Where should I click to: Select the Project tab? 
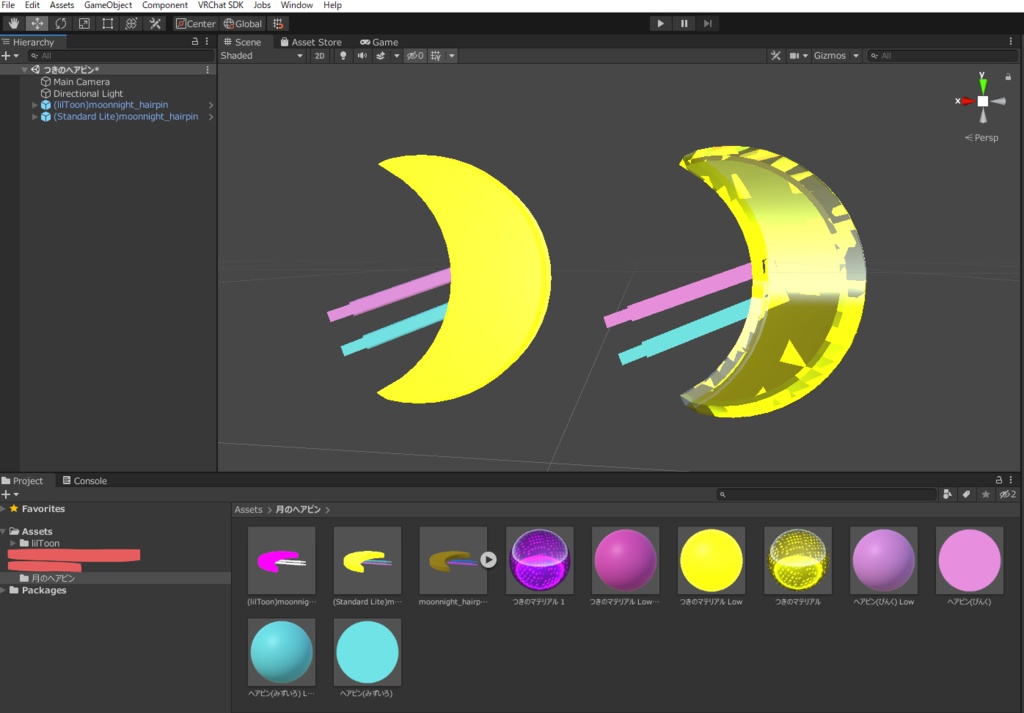(x=23, y=481)
